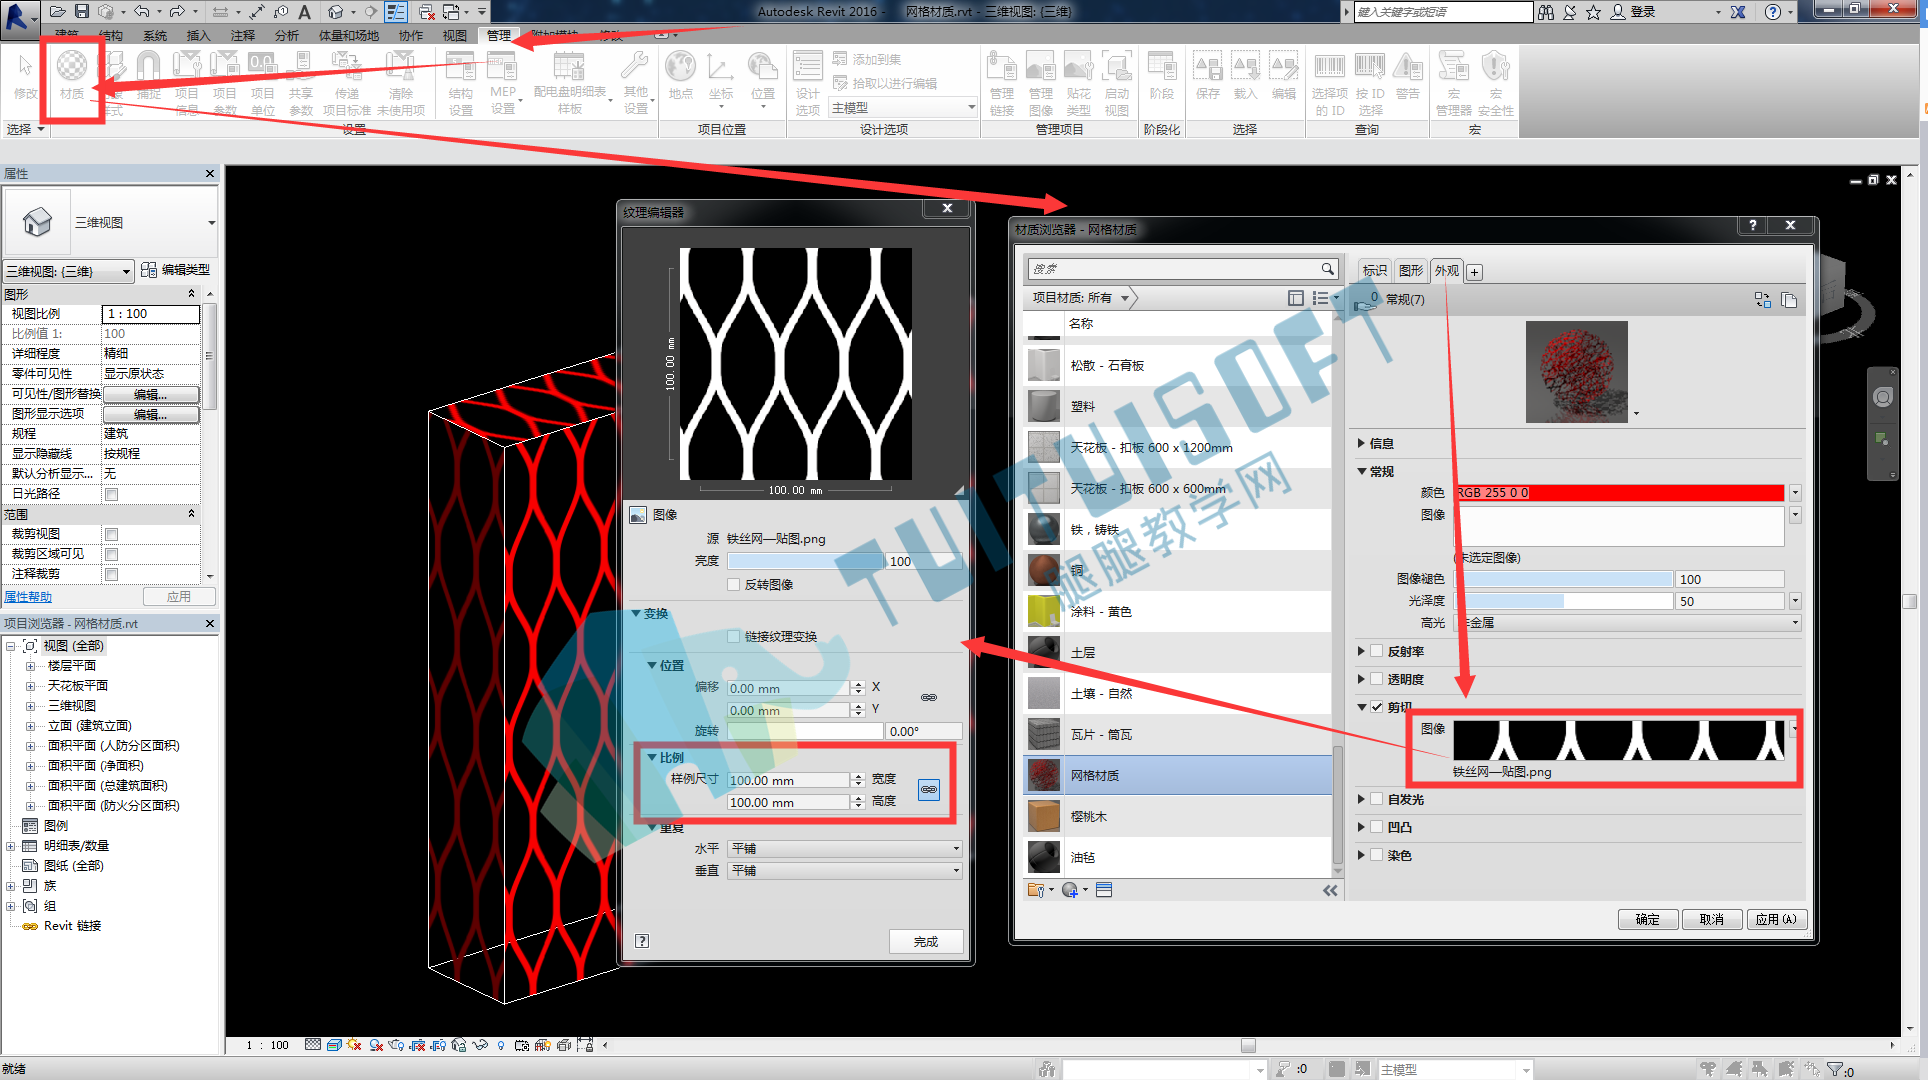The height and width of the screenshot is (1080, 1928).
Task: Click the aspect ratio lock icon beside sample size
Action: (929, 790)
